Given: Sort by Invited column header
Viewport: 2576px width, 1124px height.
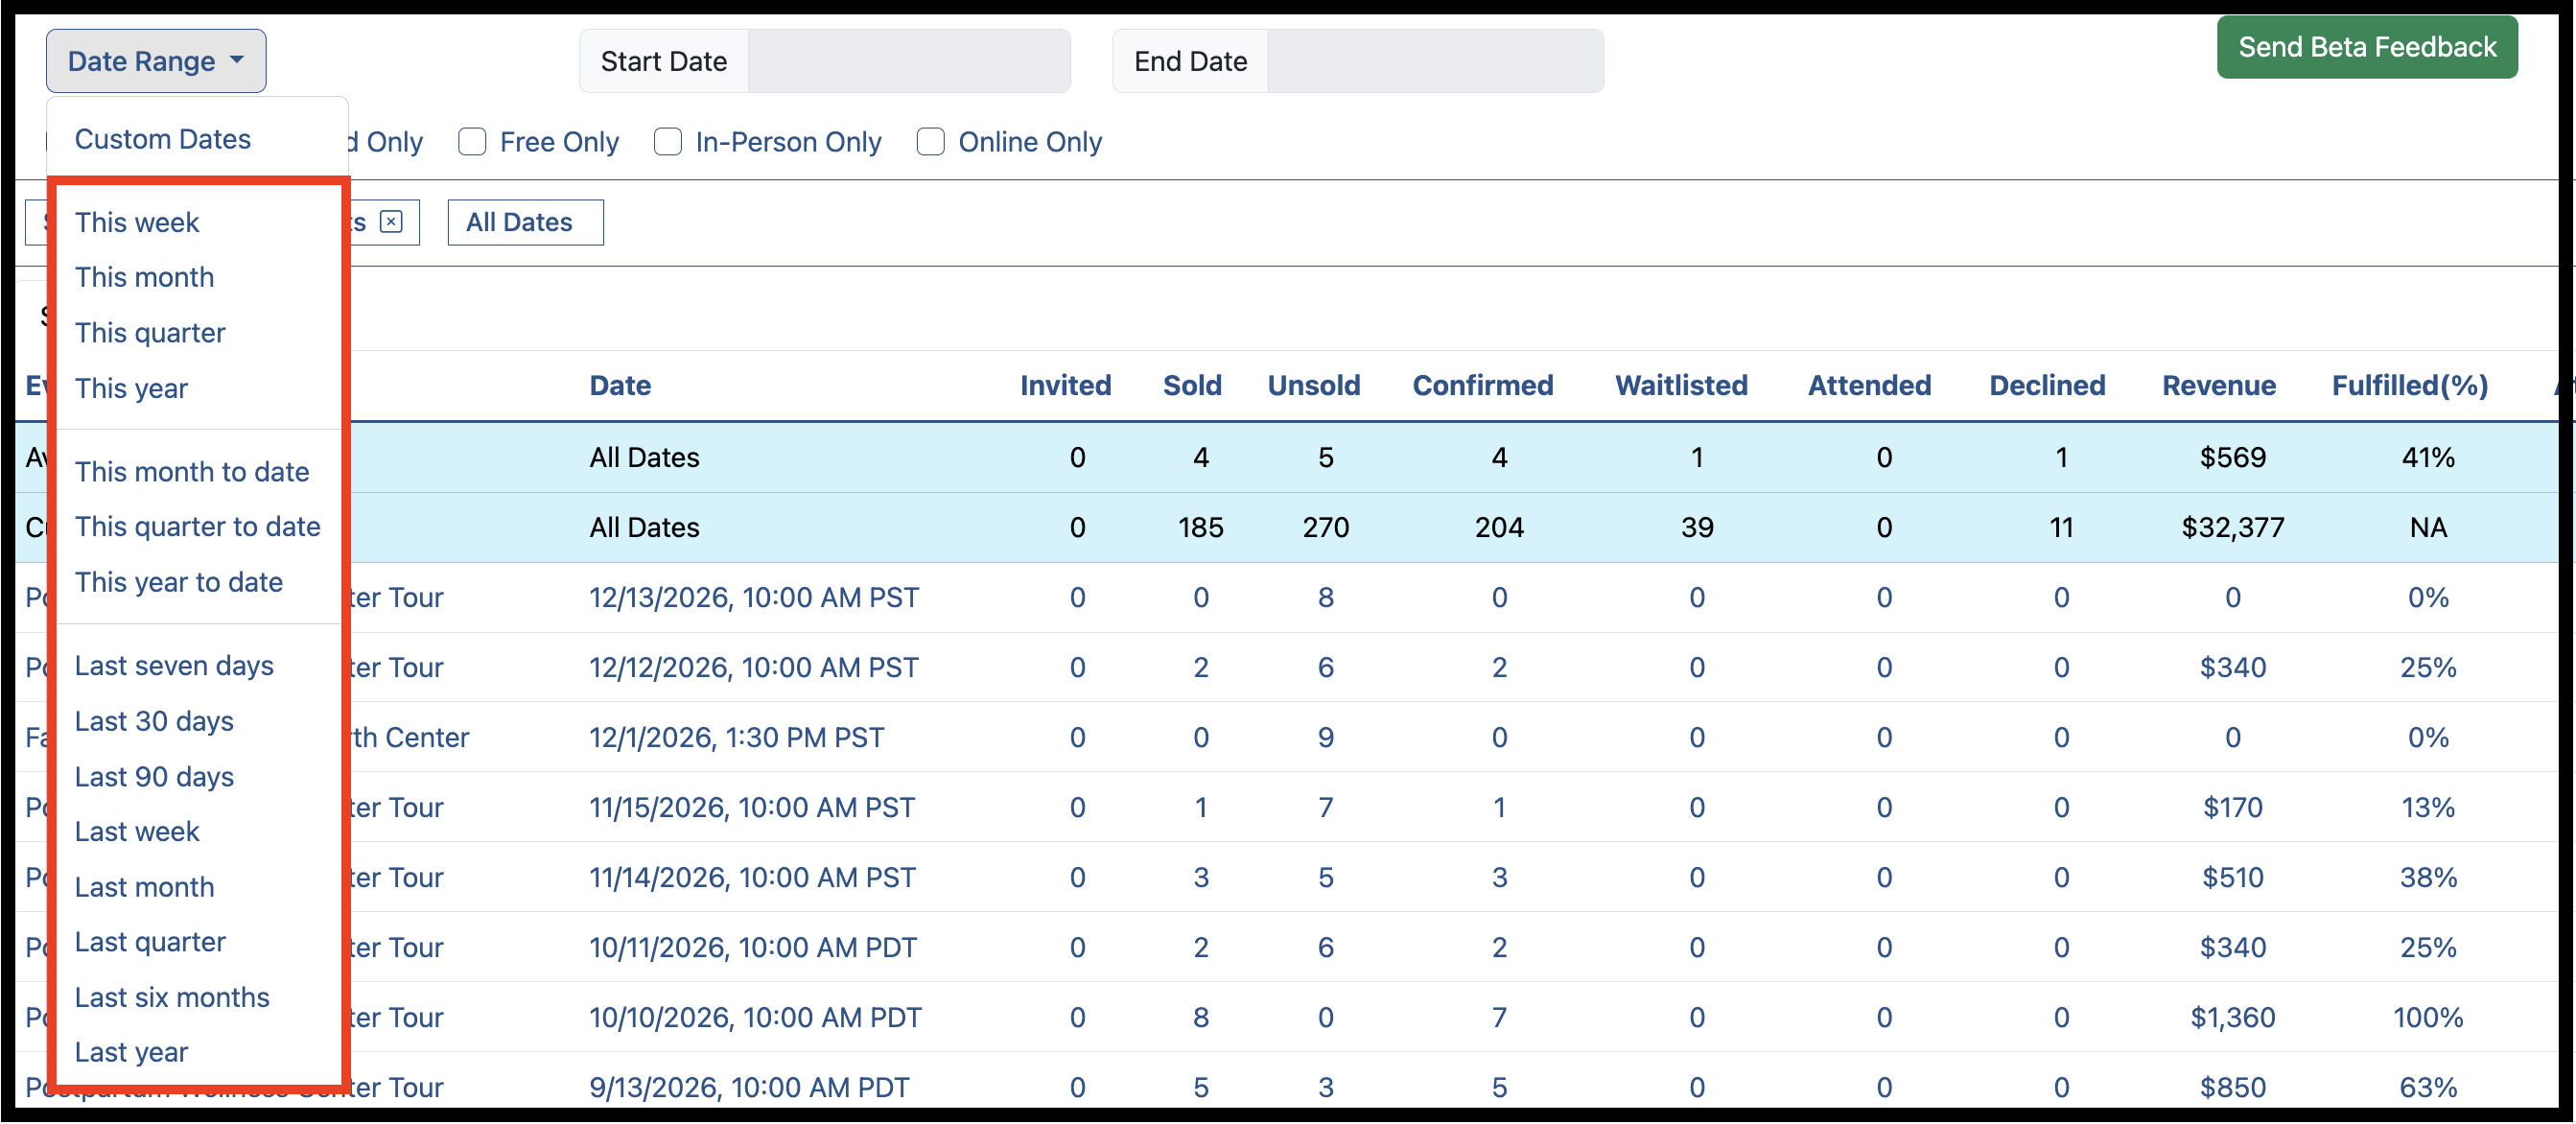Looking at the screenshot, I should [x=1065, y=386].
